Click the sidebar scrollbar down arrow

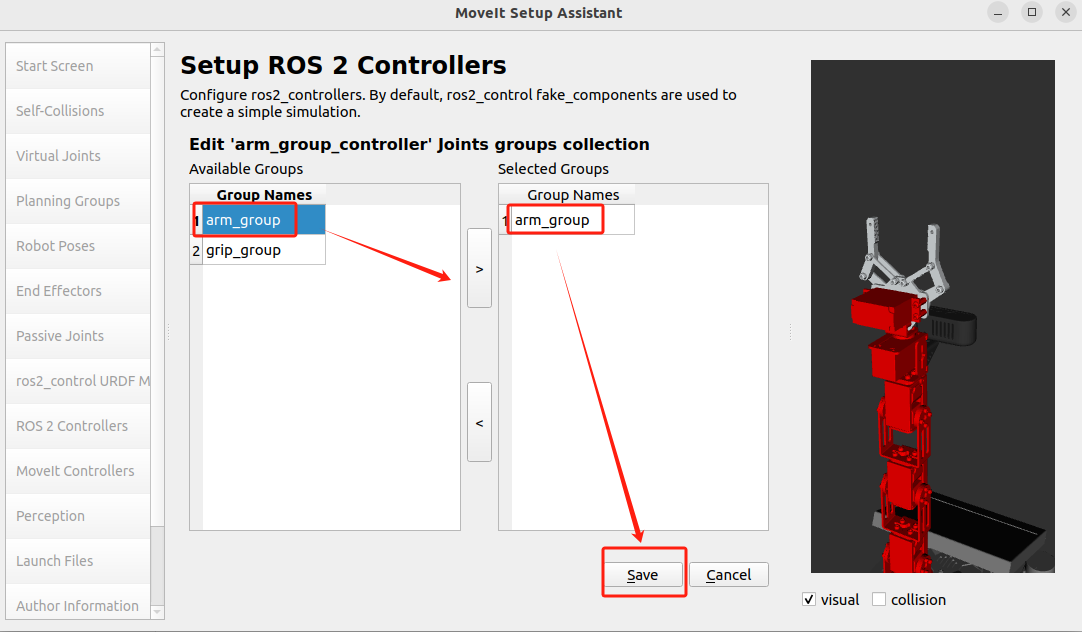pos(157,612)
